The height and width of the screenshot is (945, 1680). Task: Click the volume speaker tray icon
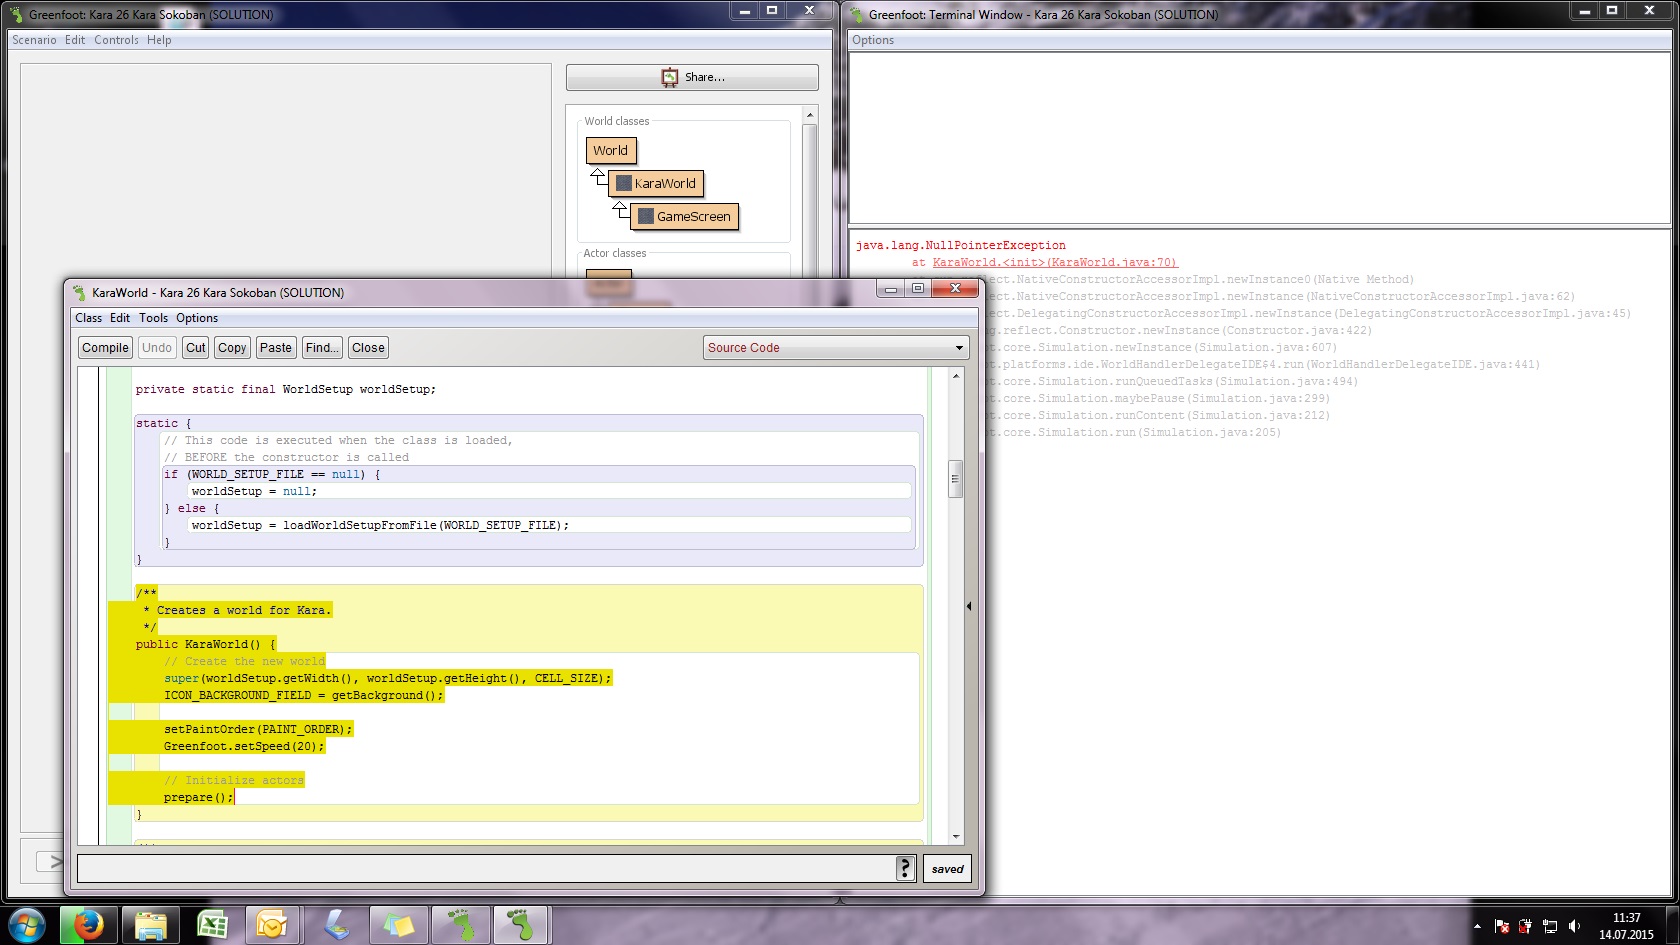pos(1575,927)
